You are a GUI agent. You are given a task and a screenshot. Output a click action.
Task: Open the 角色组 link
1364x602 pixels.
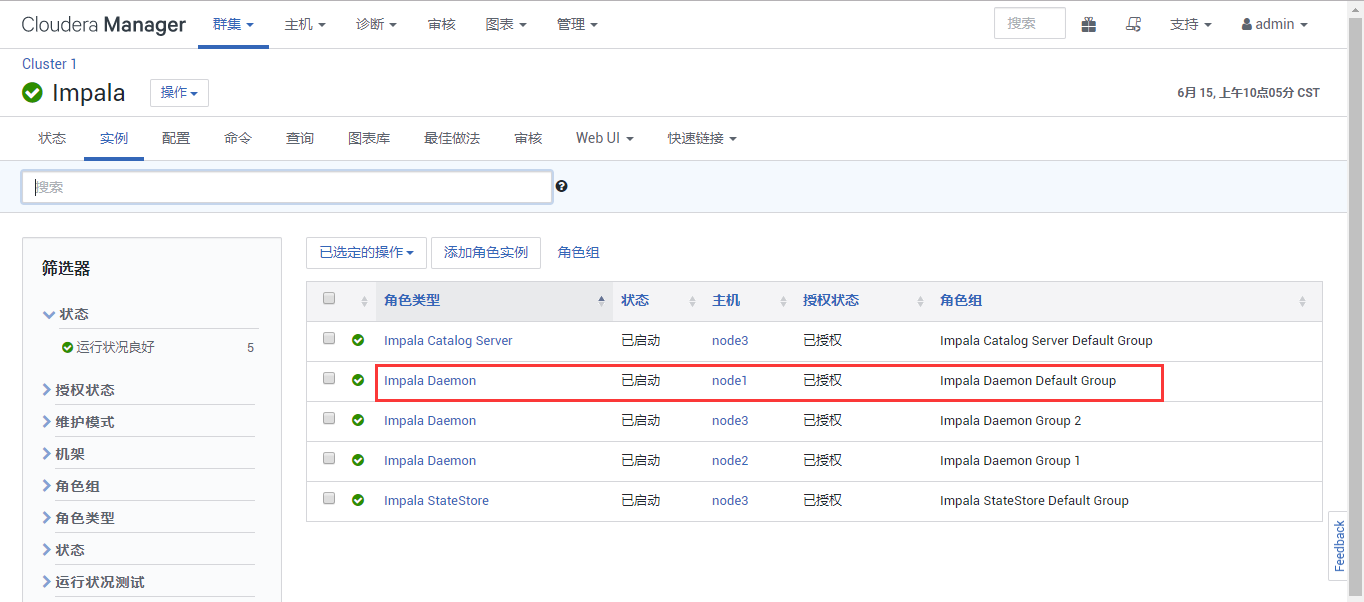579,253
